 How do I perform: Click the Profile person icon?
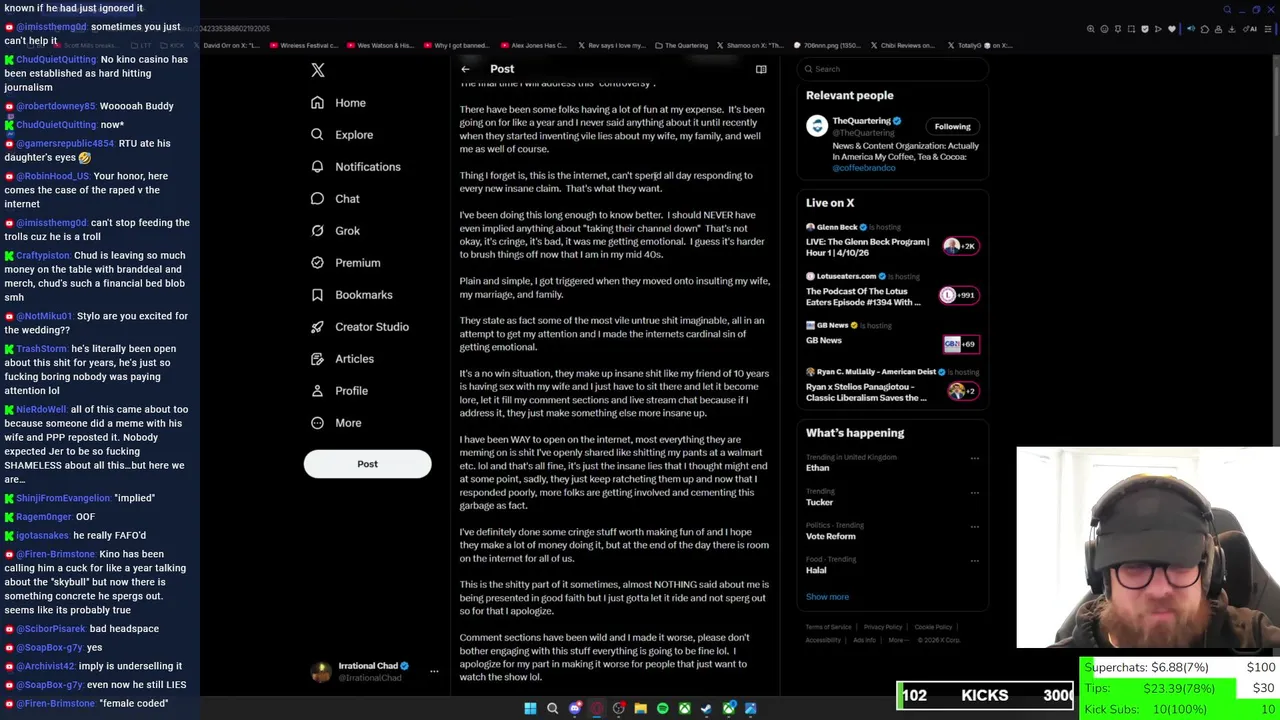click(x=317, y=391)
